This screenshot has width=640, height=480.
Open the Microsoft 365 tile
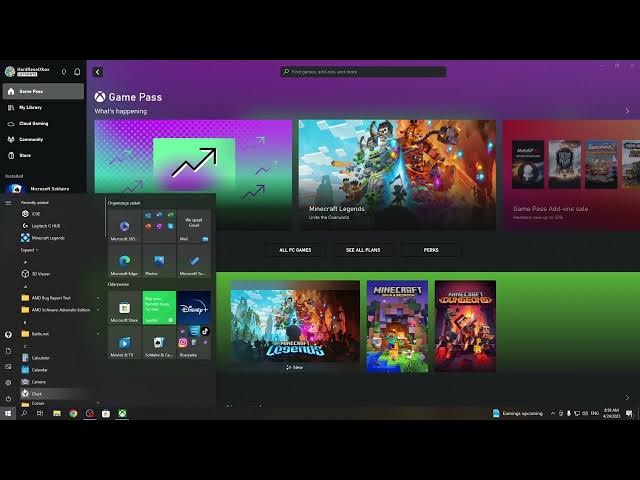tap(124, 226)
